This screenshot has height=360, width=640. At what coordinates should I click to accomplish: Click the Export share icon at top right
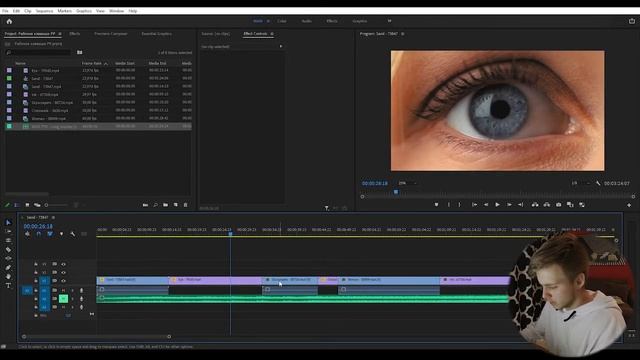[632, 21]
